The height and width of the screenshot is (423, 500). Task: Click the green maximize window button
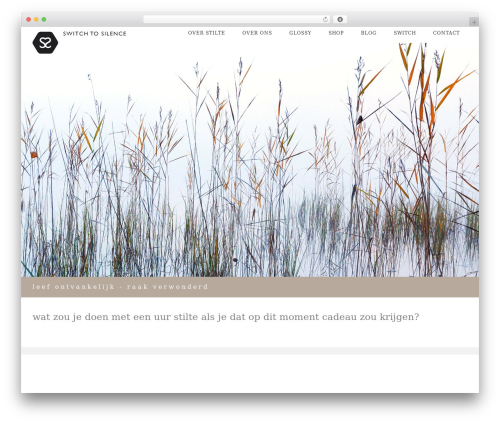44,20
